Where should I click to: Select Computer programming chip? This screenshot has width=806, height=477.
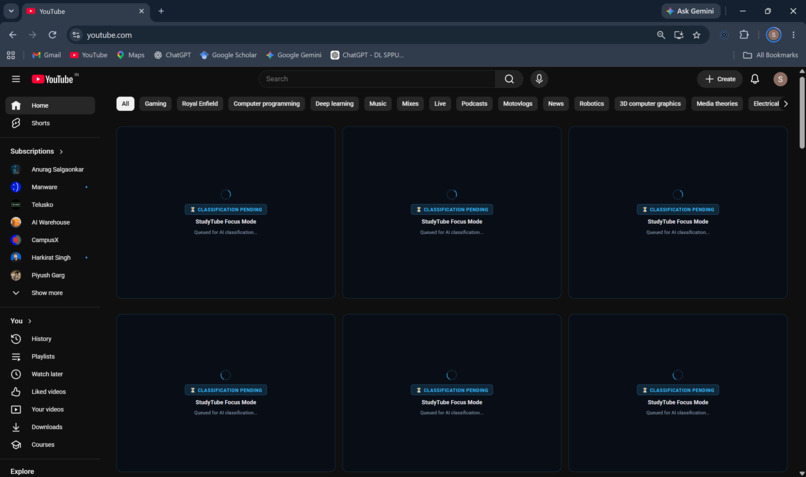266,104
